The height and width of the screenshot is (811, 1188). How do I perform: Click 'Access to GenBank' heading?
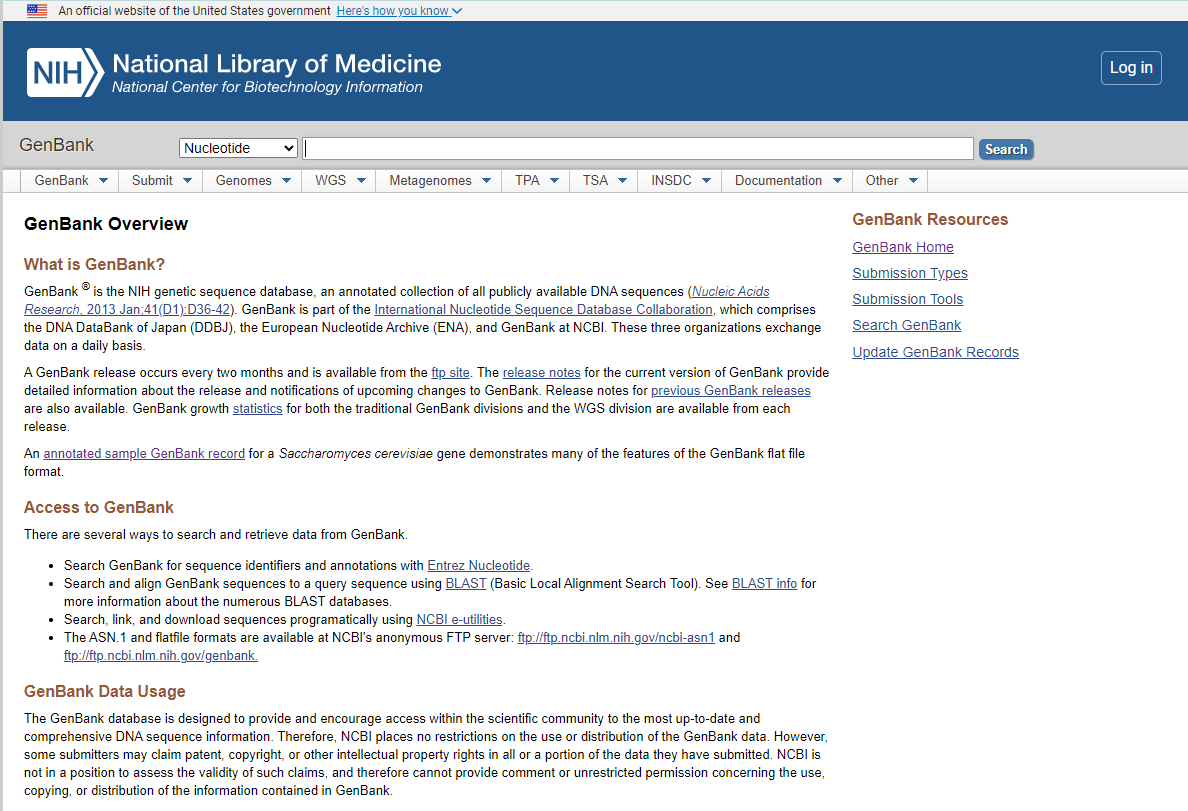[x=98, y=507]
